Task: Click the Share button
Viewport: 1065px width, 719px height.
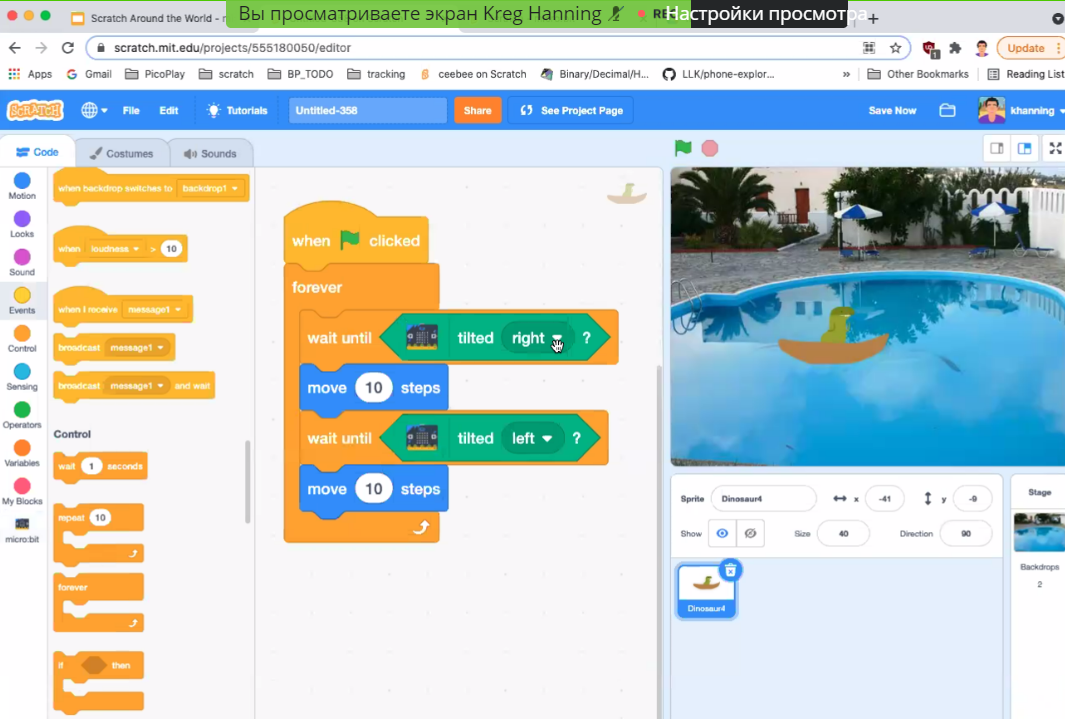Action: pos(477,110)
